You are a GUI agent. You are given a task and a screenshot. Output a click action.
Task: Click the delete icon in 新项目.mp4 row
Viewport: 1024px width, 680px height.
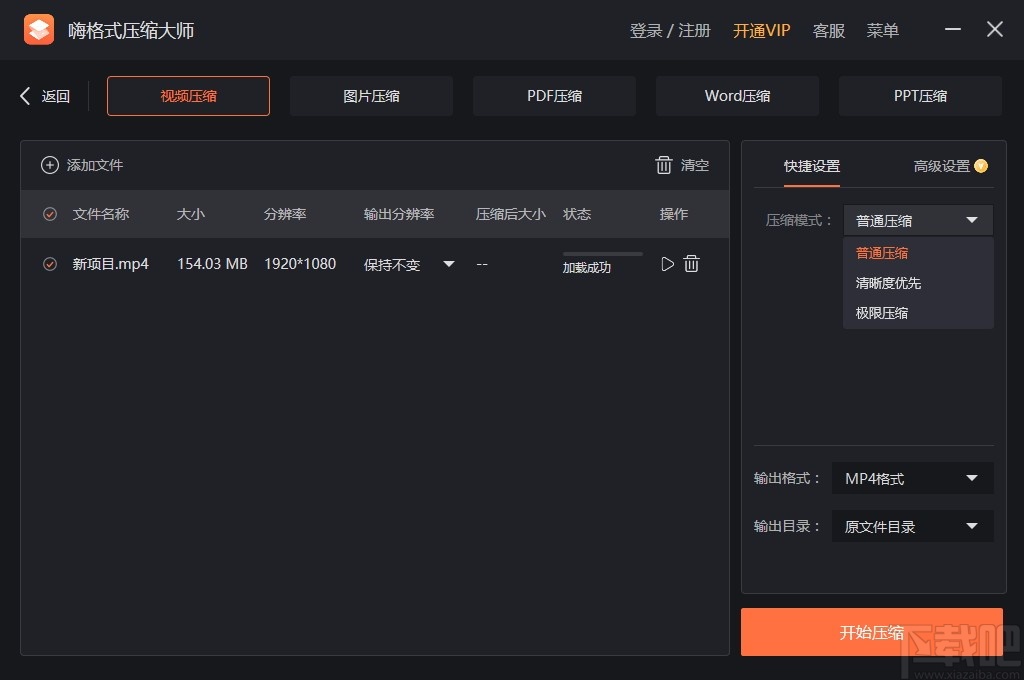[x=691, y=263]
